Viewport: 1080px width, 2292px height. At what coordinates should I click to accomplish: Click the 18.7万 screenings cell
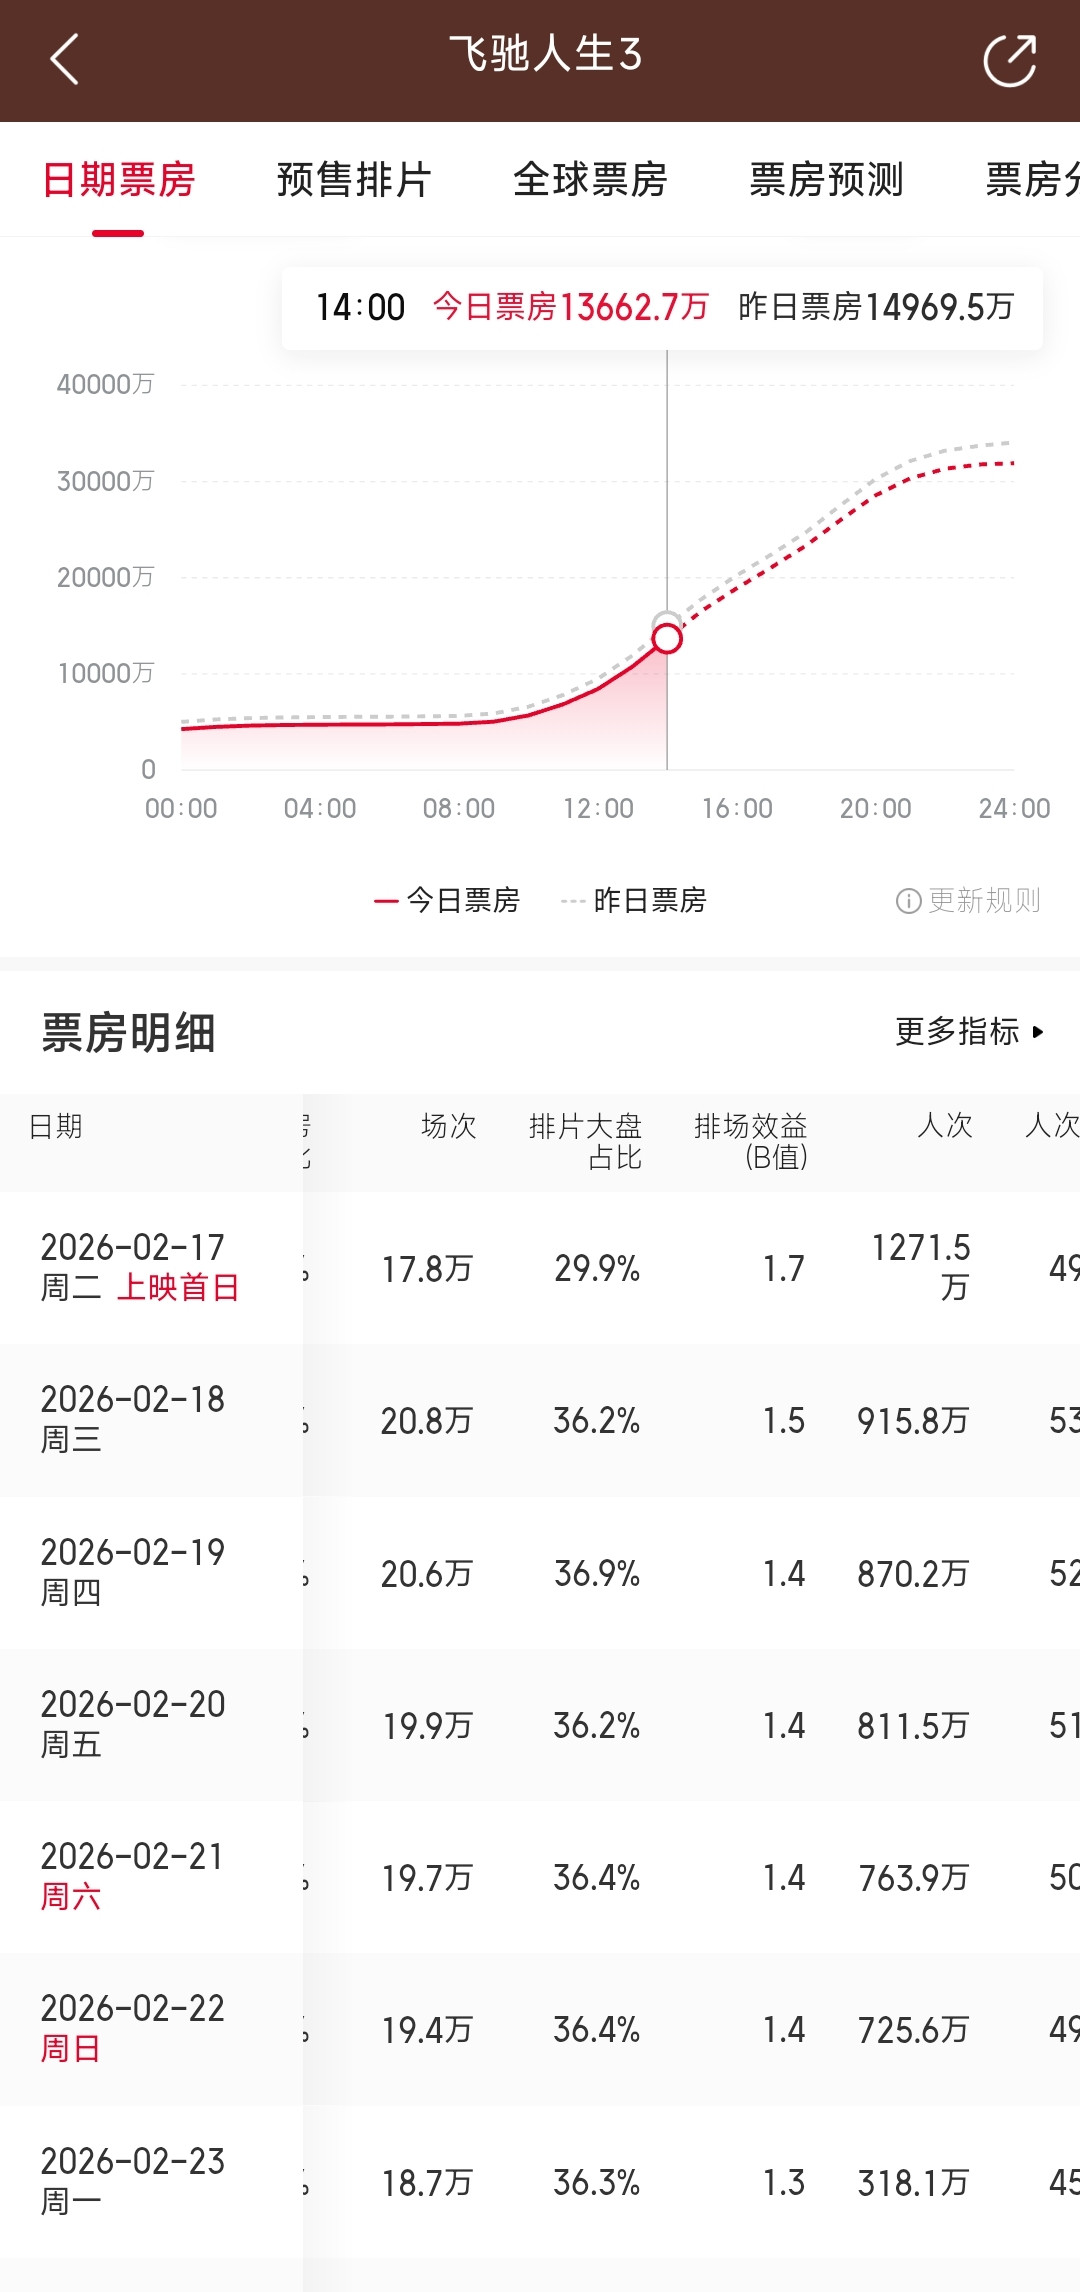(427, 2183)
